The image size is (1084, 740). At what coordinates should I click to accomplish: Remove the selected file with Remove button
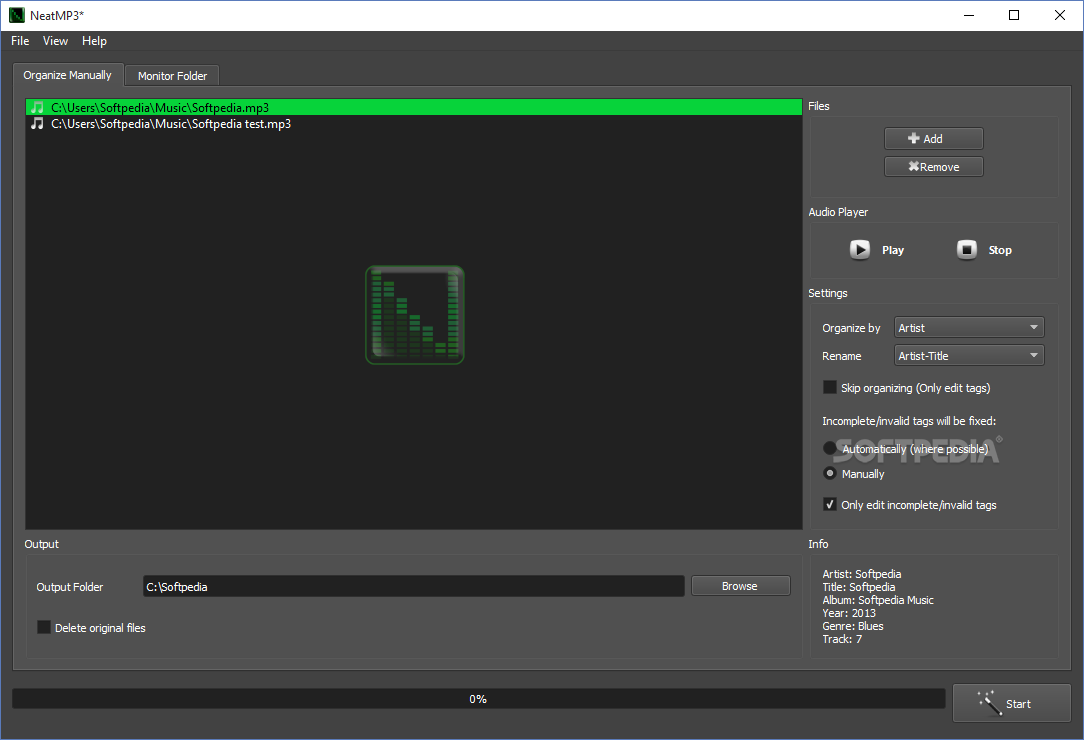point(933,167)
